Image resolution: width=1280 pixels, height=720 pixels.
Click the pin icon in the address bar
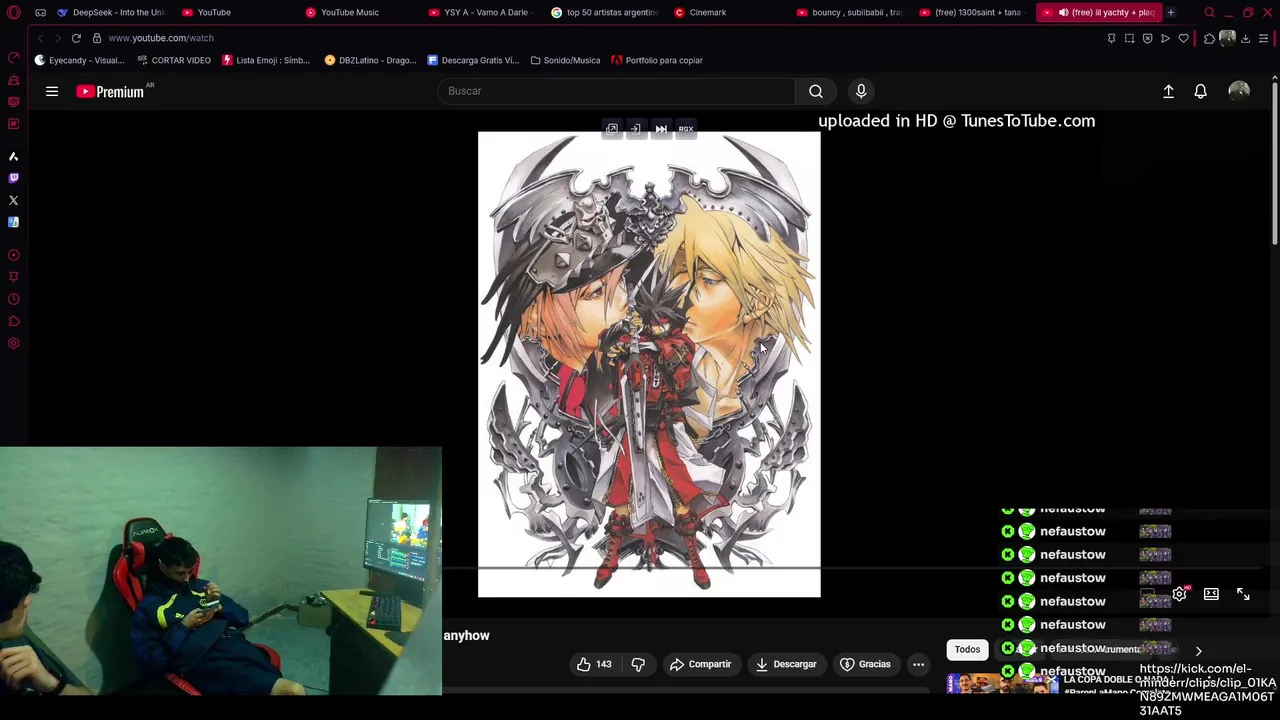click(x=1111, y=38)
